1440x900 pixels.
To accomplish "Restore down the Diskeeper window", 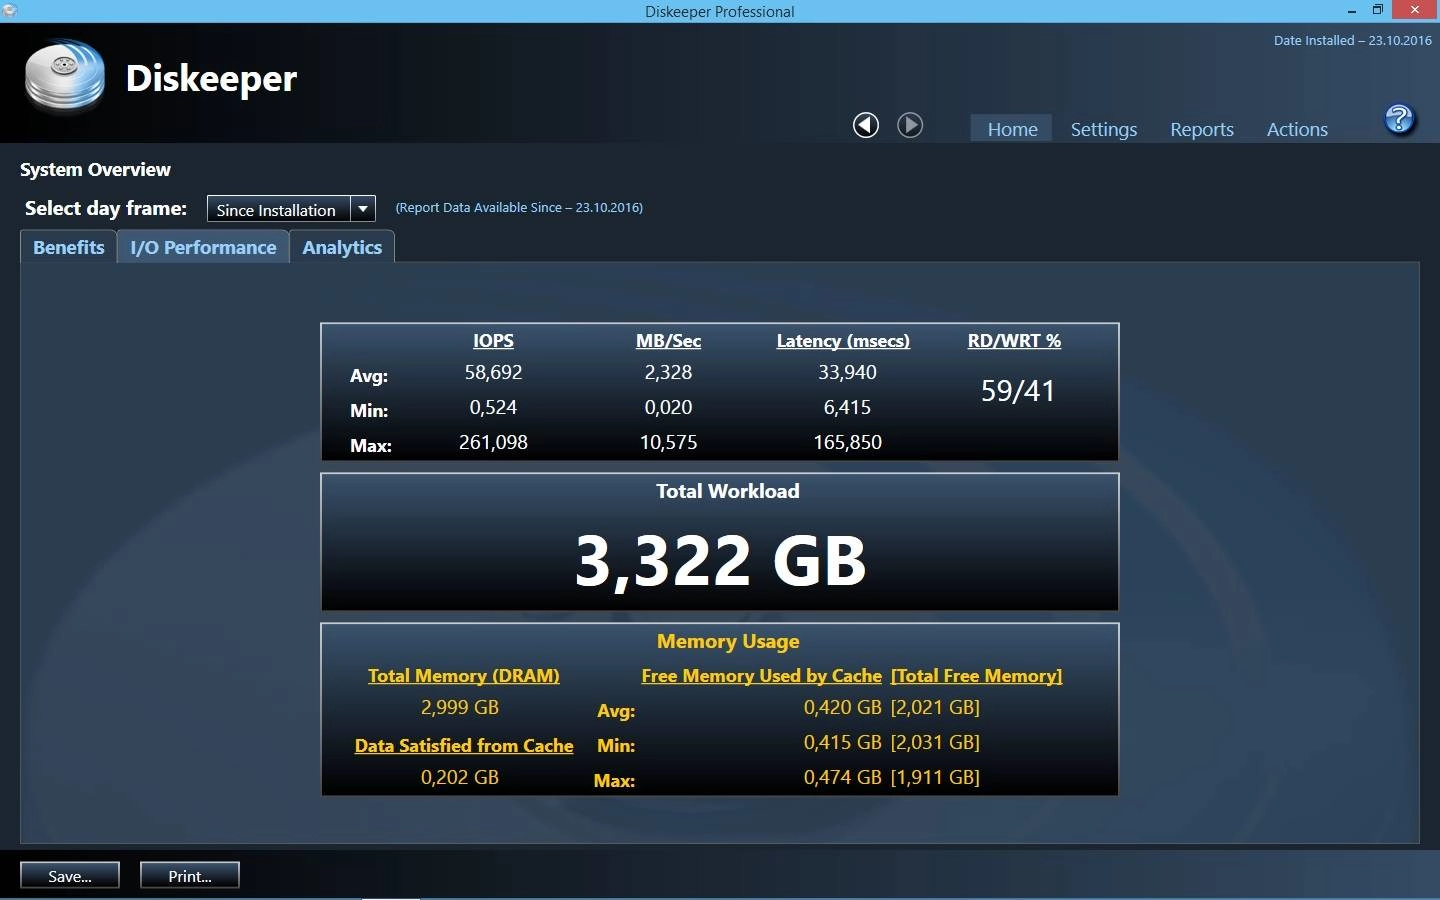I will point(1377,10).
